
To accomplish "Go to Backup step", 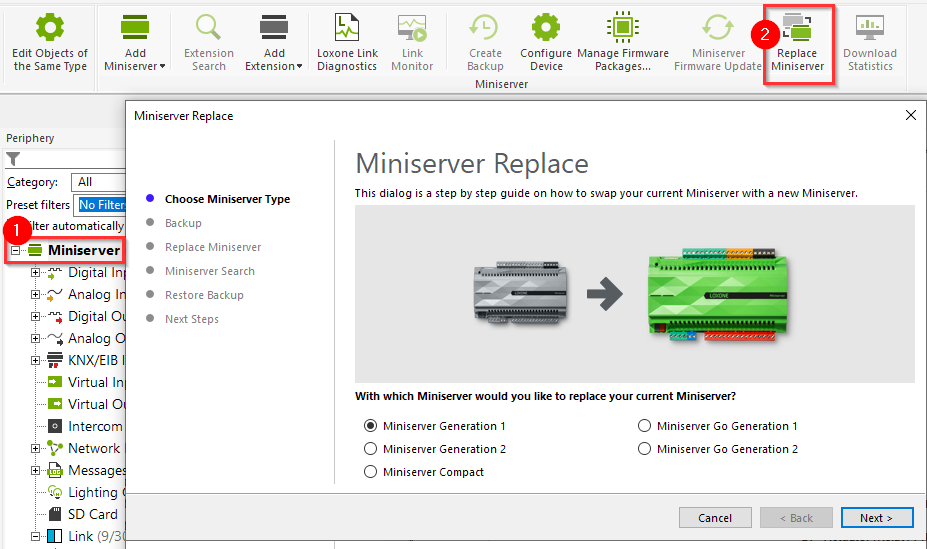I will click(183, 223).
